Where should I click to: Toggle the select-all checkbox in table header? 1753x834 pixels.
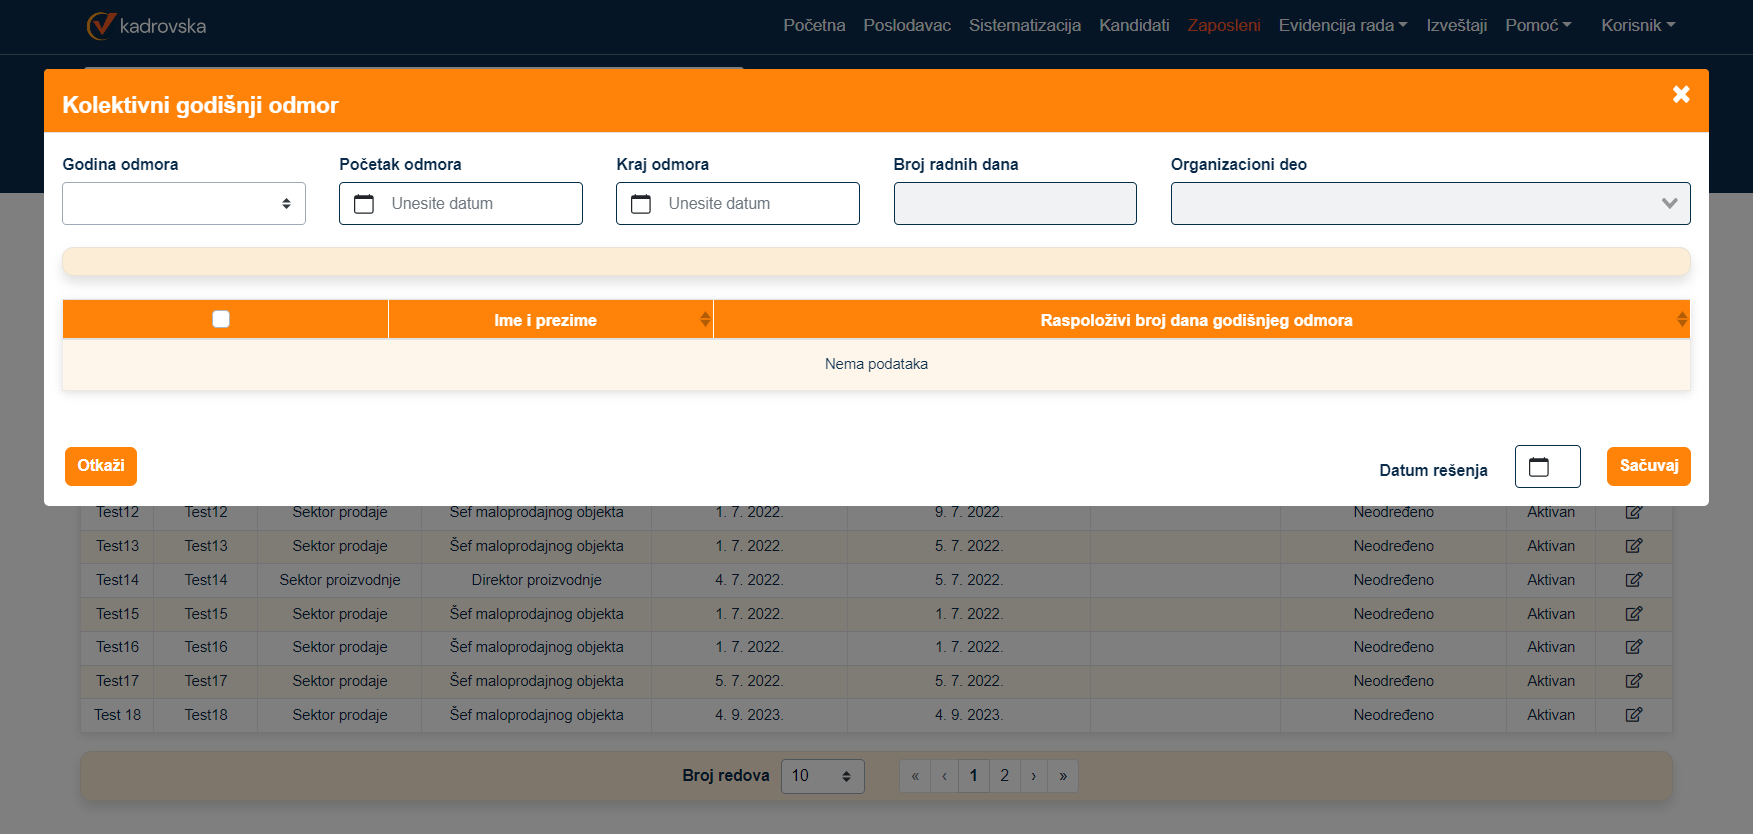tap(221, 319)
